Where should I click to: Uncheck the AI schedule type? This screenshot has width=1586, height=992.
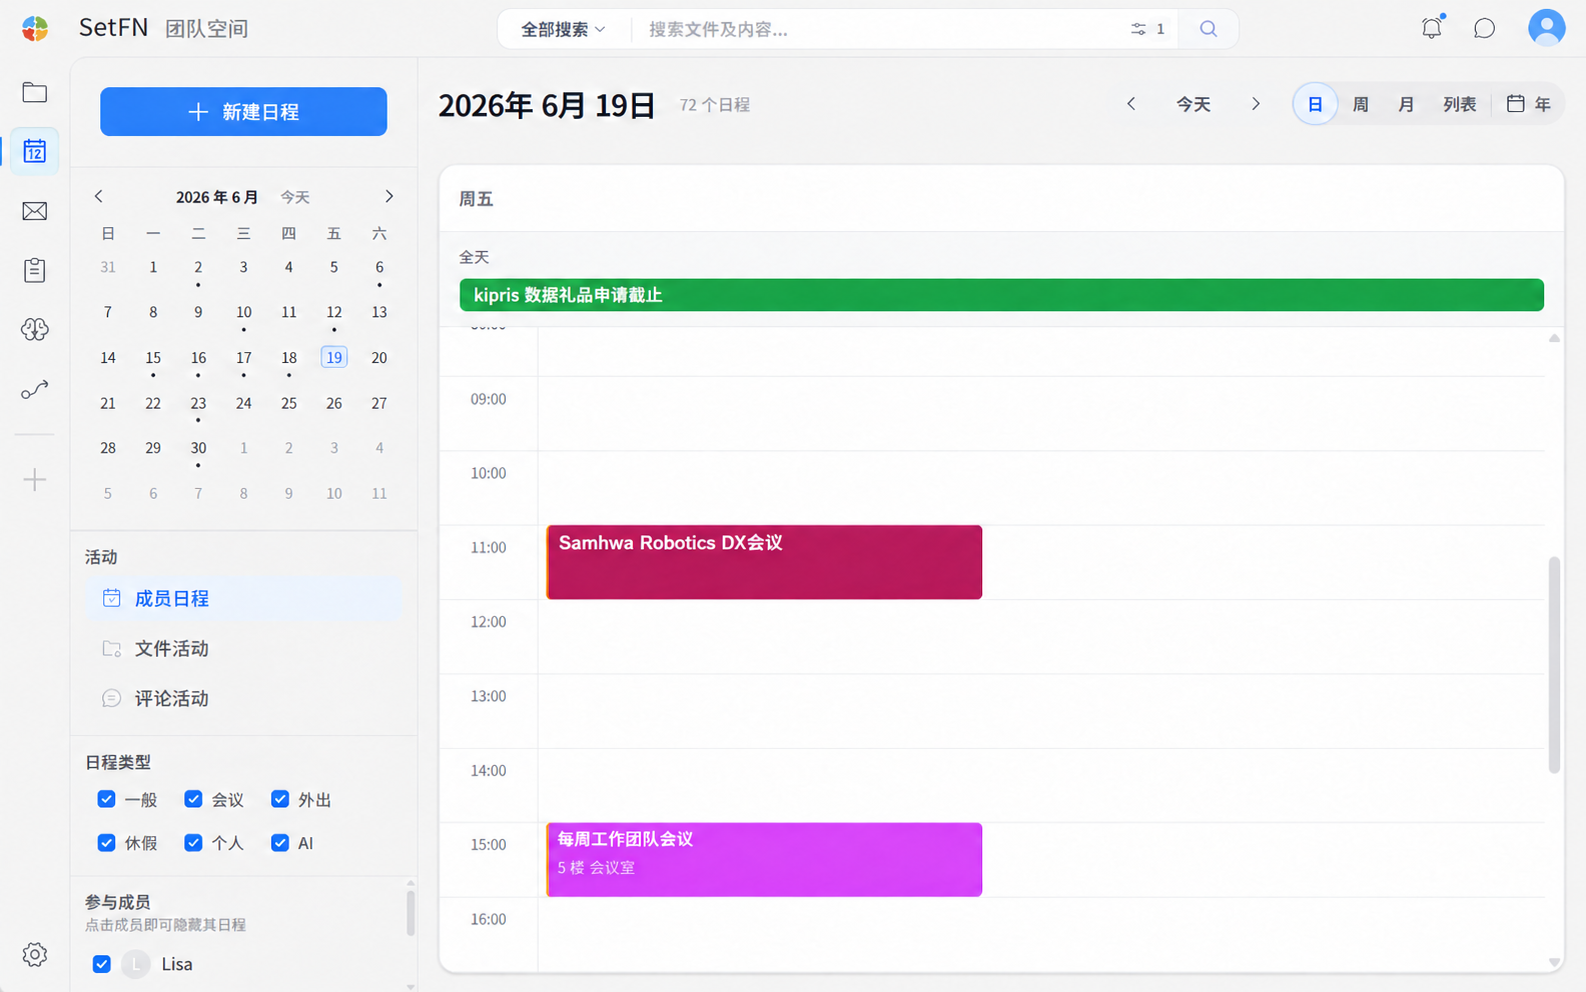coord(280,843)
